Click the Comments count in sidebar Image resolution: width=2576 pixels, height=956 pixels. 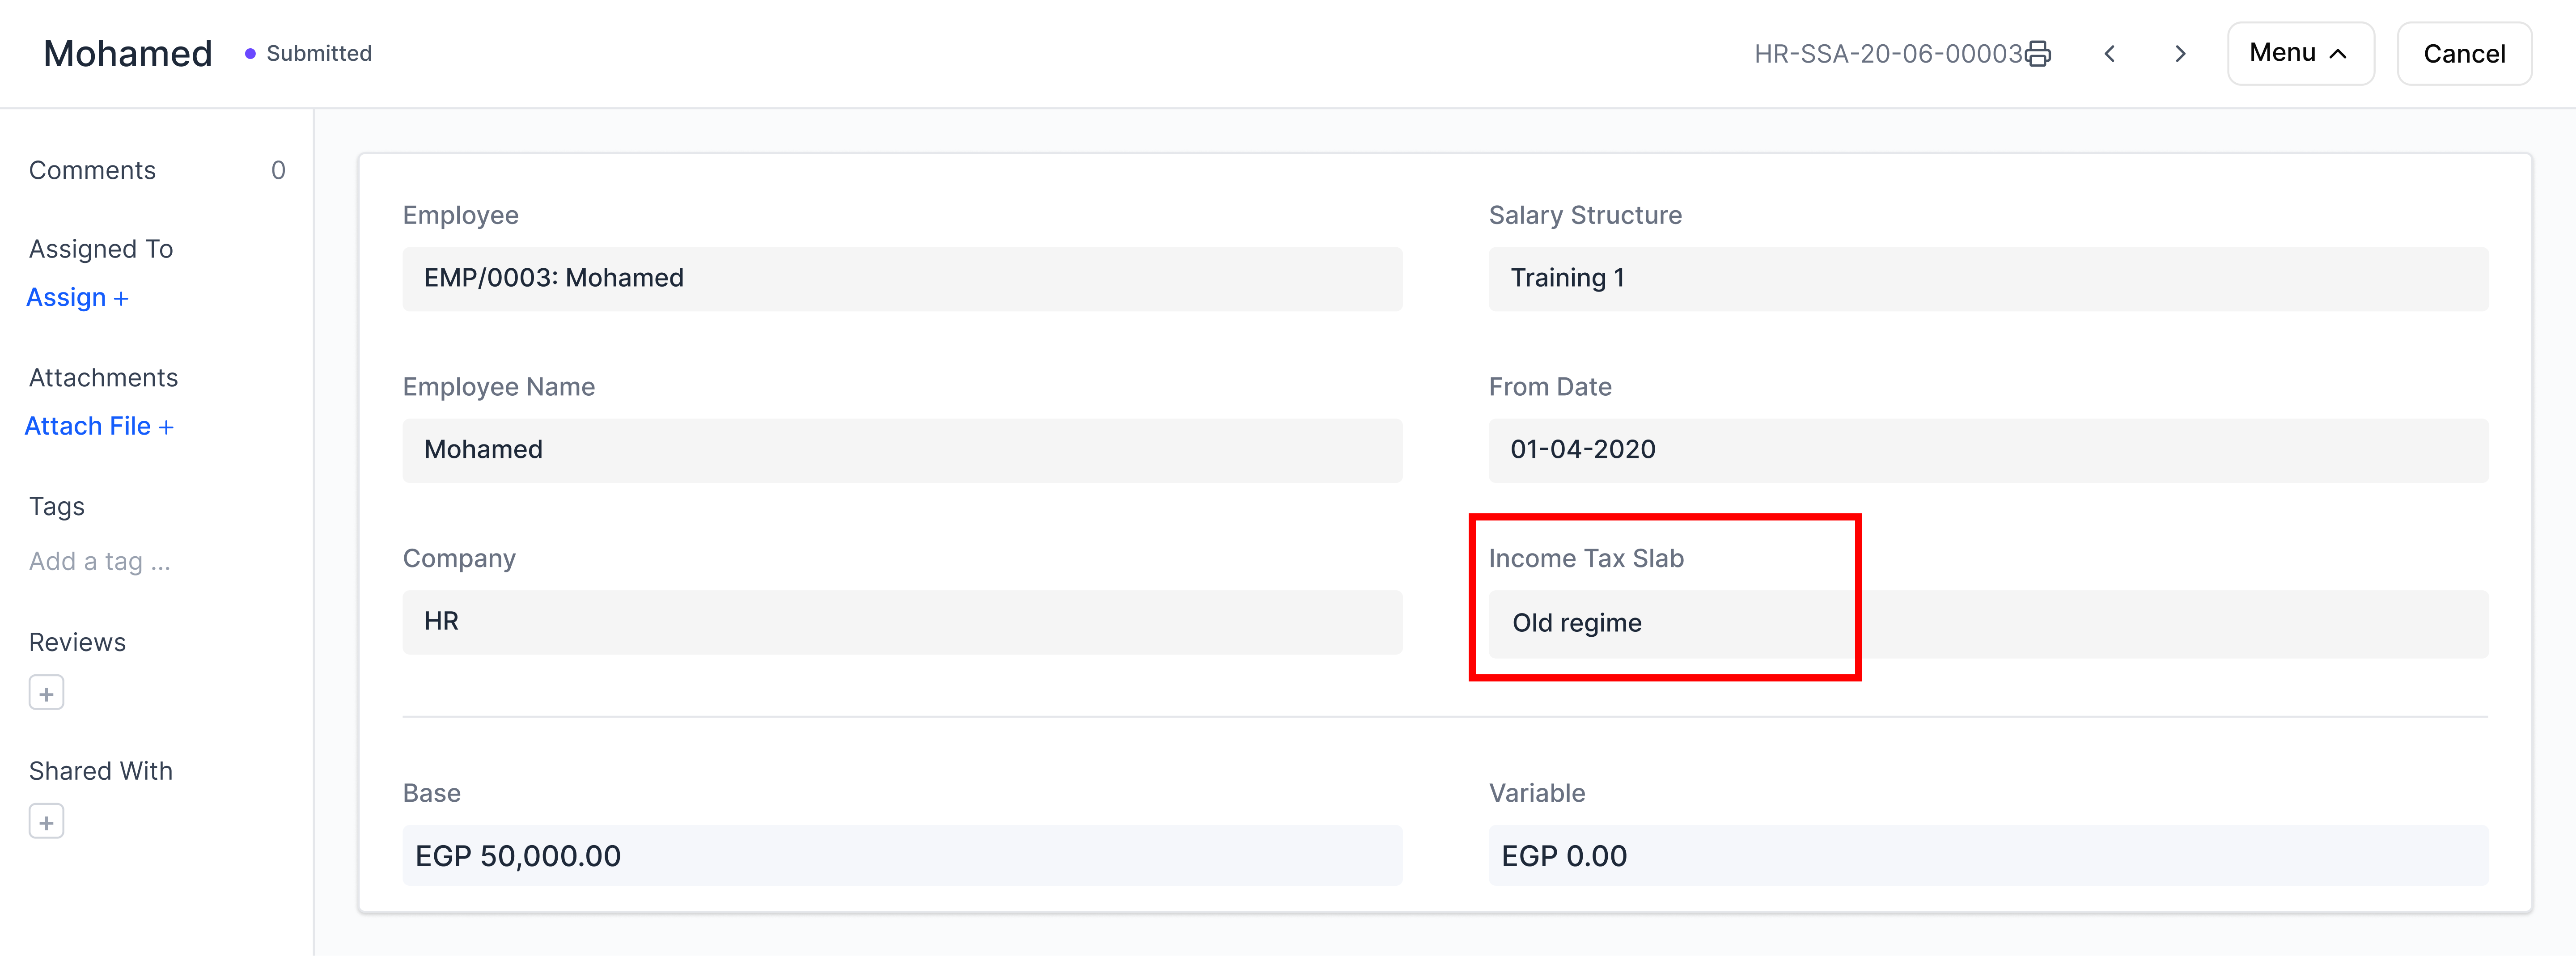pos(278,171)
